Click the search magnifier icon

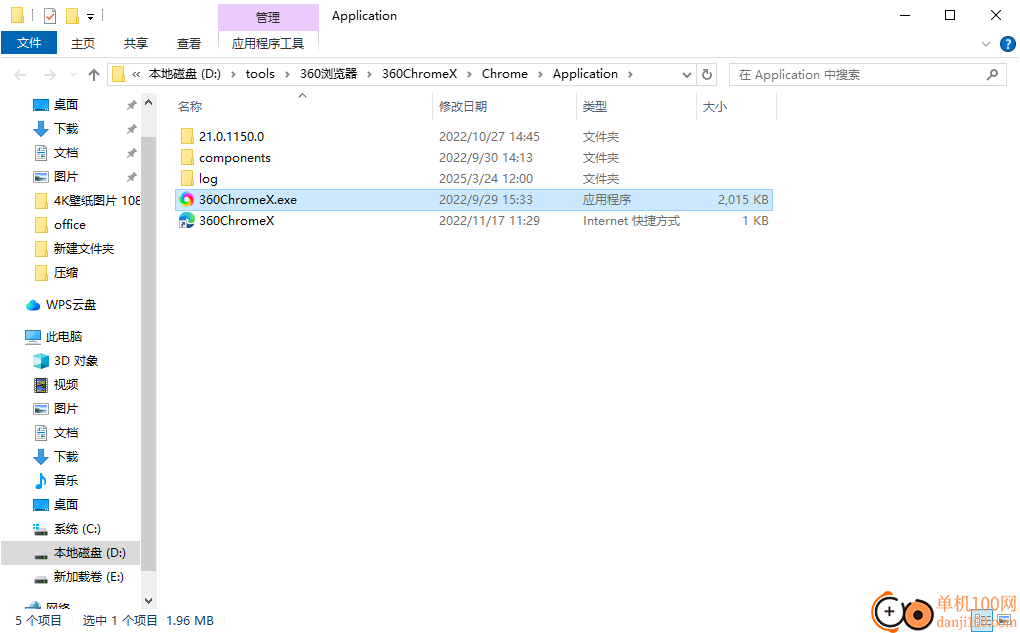(992, 75)
